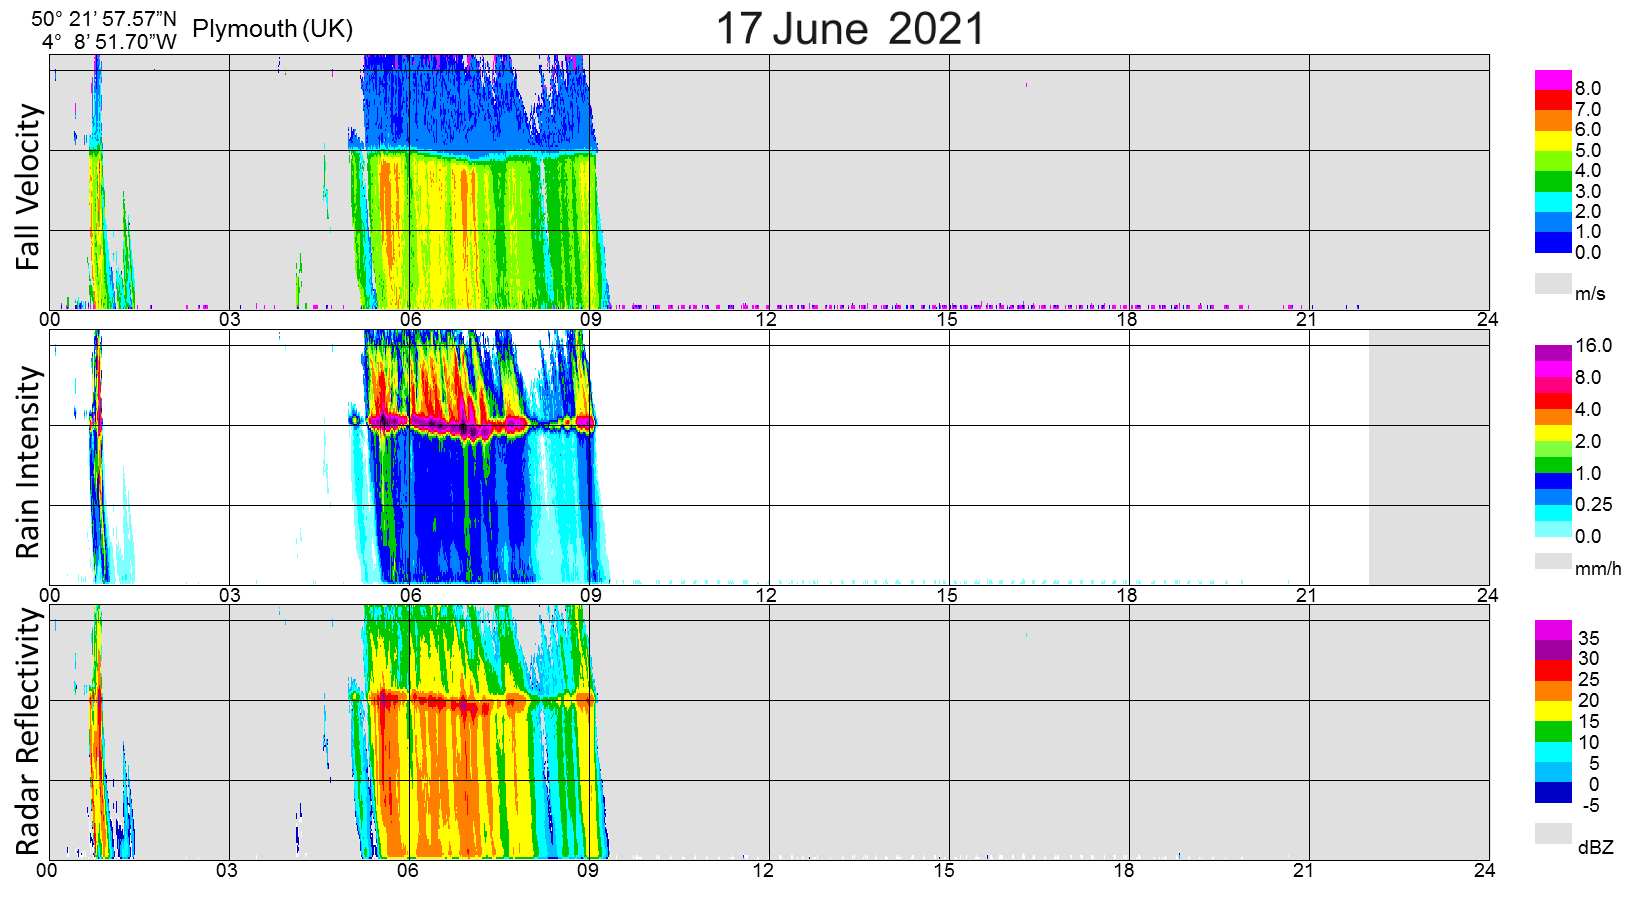Image resolution: width=1640 pixels, height=900 pixels.
Task: Click the Radar Reflectivity axis title
Action: click(x=28, y=732)
